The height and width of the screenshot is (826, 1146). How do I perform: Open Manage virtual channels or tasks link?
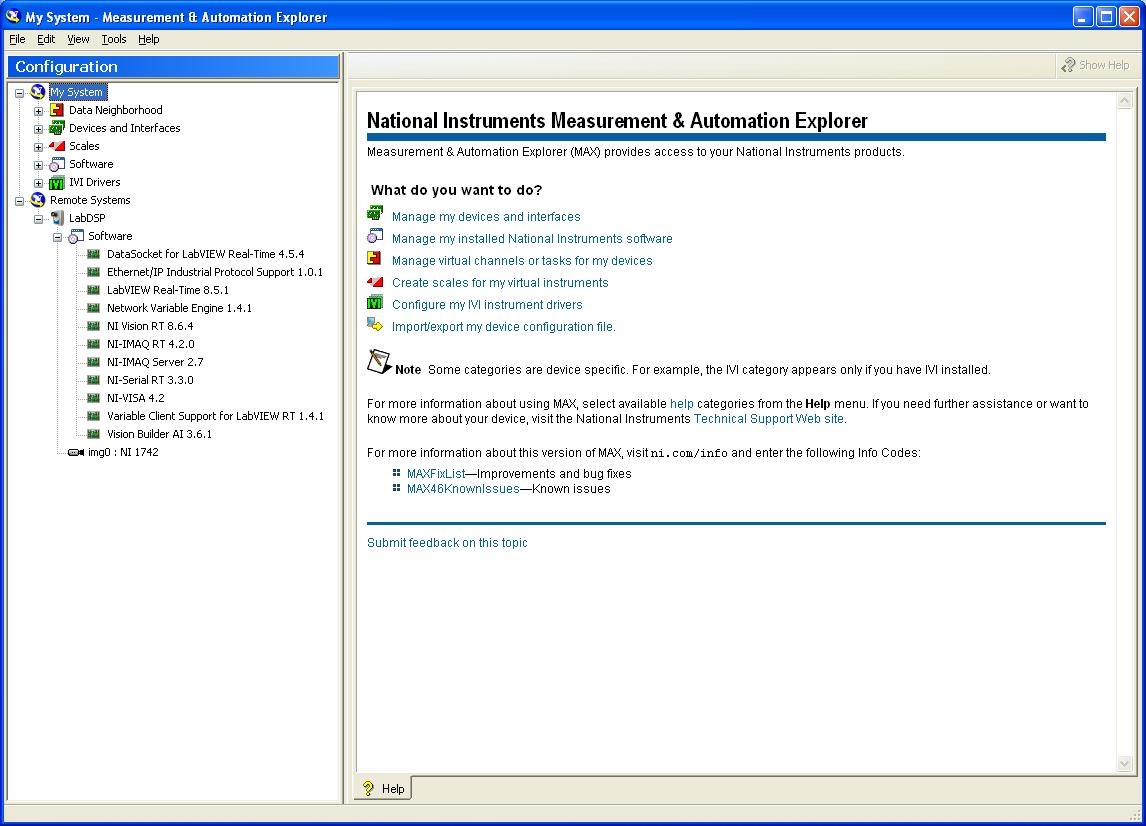[522, 261]
